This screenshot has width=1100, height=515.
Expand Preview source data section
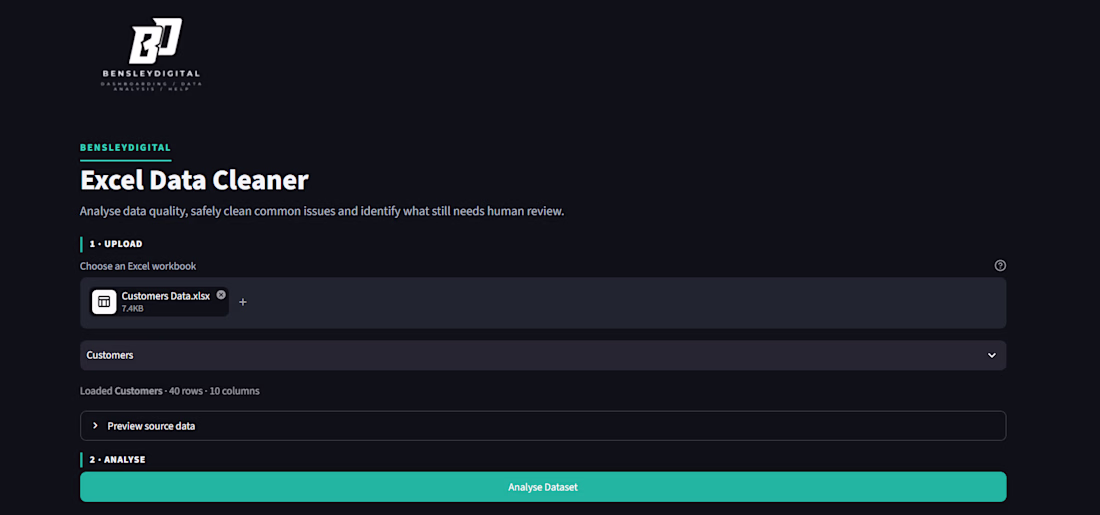[543, 425]
